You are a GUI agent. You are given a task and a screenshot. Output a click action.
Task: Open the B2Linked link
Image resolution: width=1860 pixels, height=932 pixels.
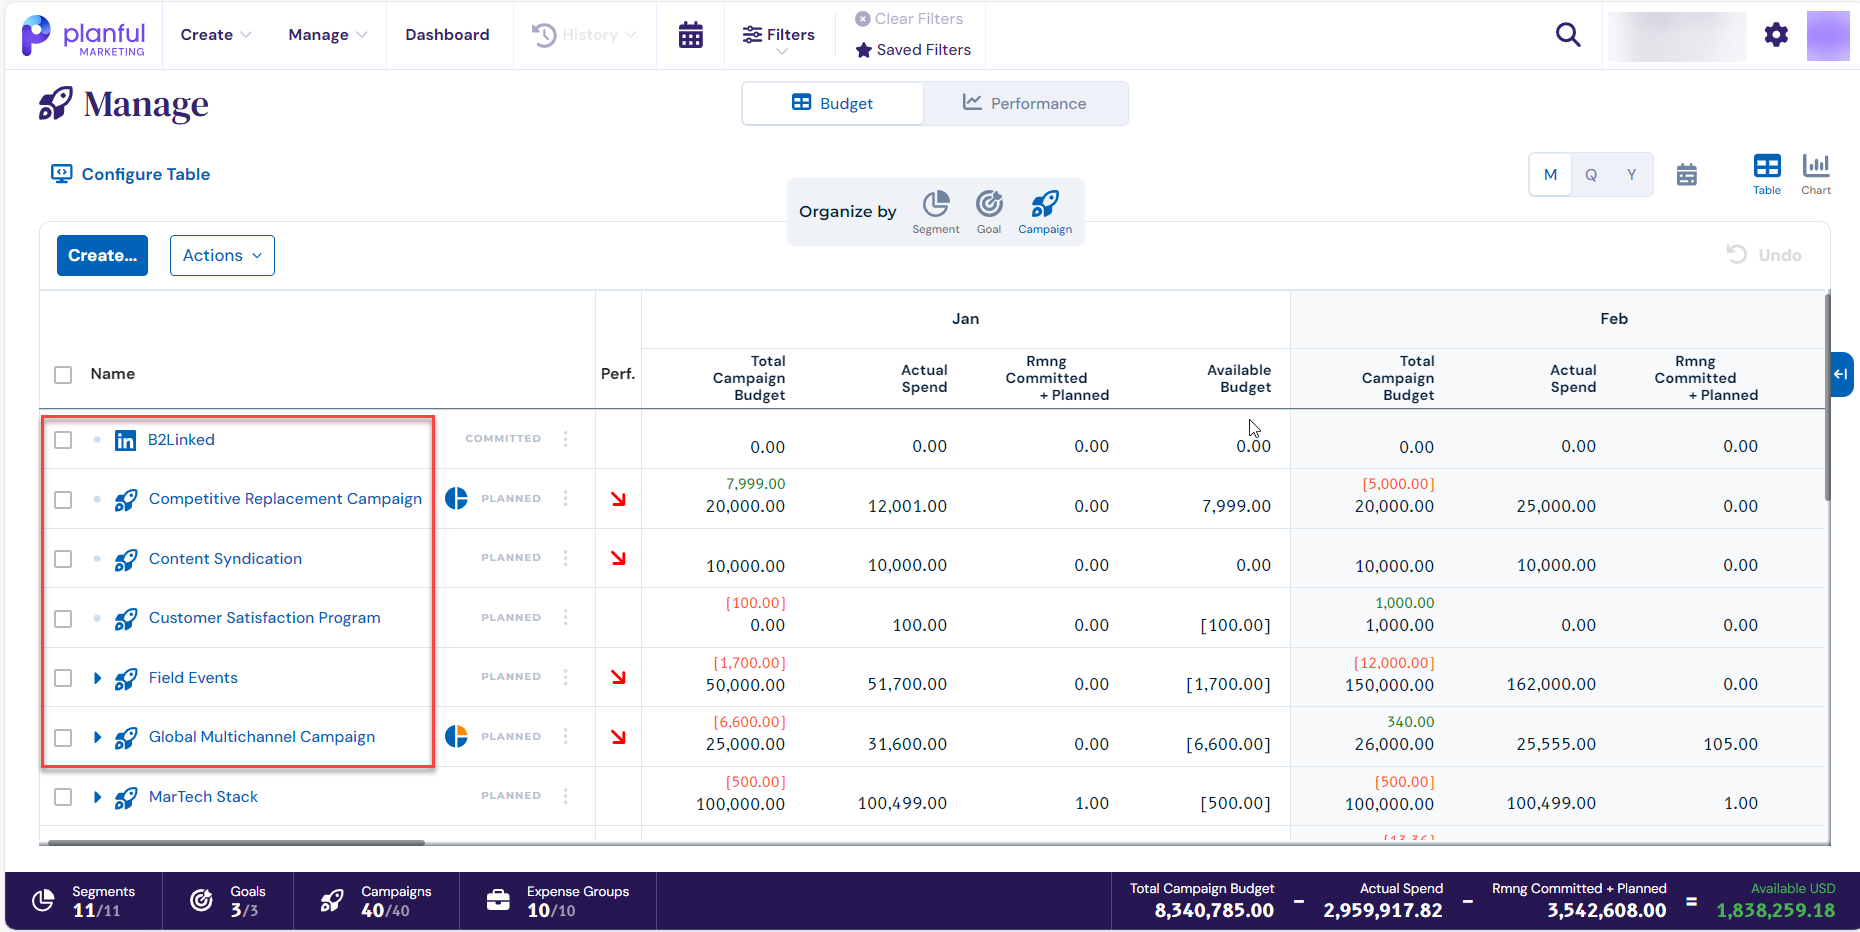pos(181,440)
